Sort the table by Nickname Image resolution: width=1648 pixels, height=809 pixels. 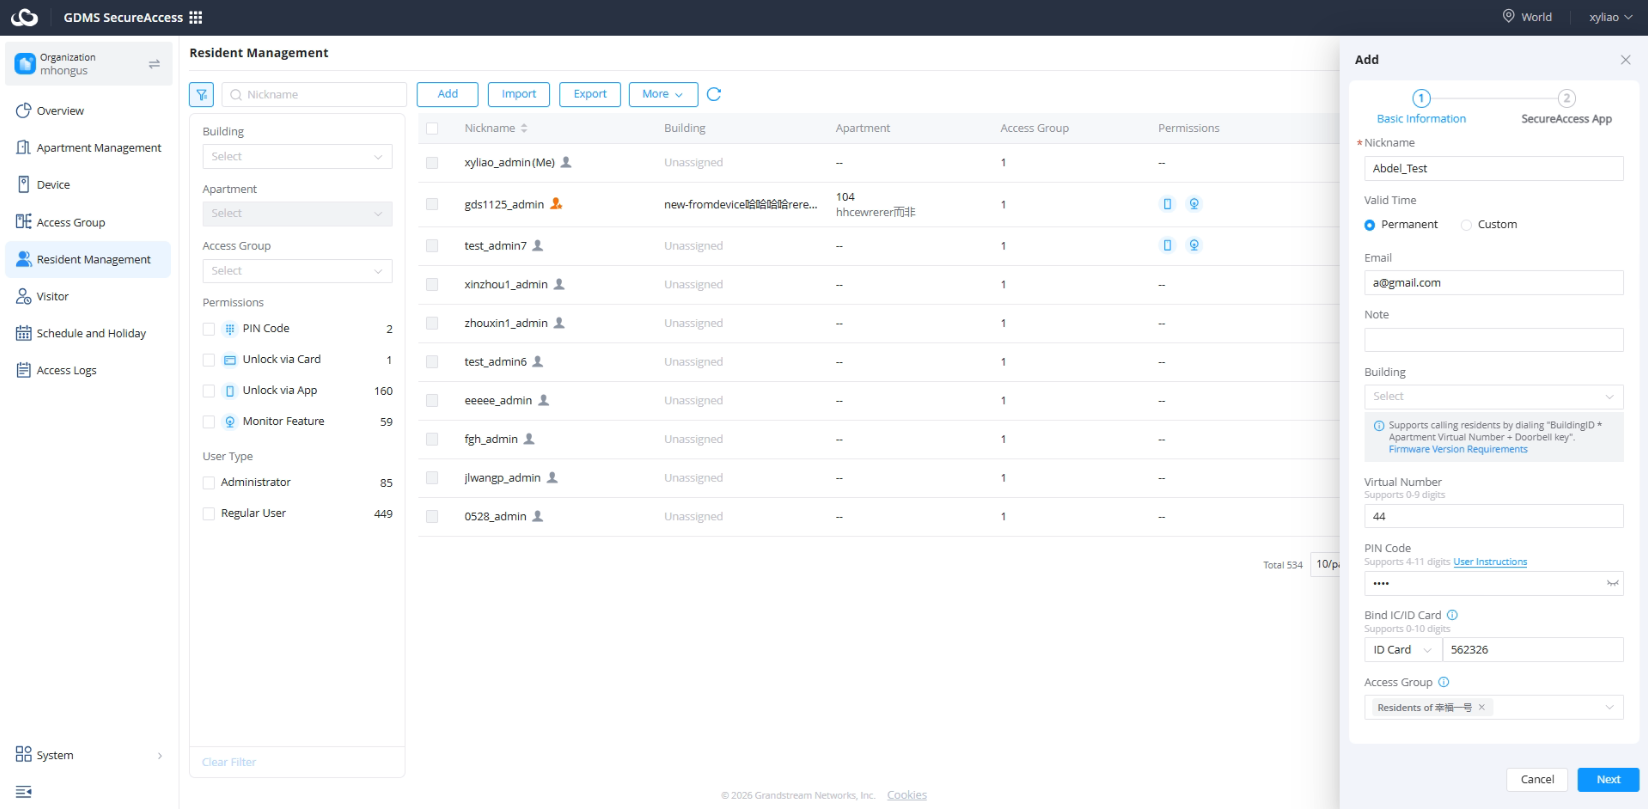click(x=524, y=128)
